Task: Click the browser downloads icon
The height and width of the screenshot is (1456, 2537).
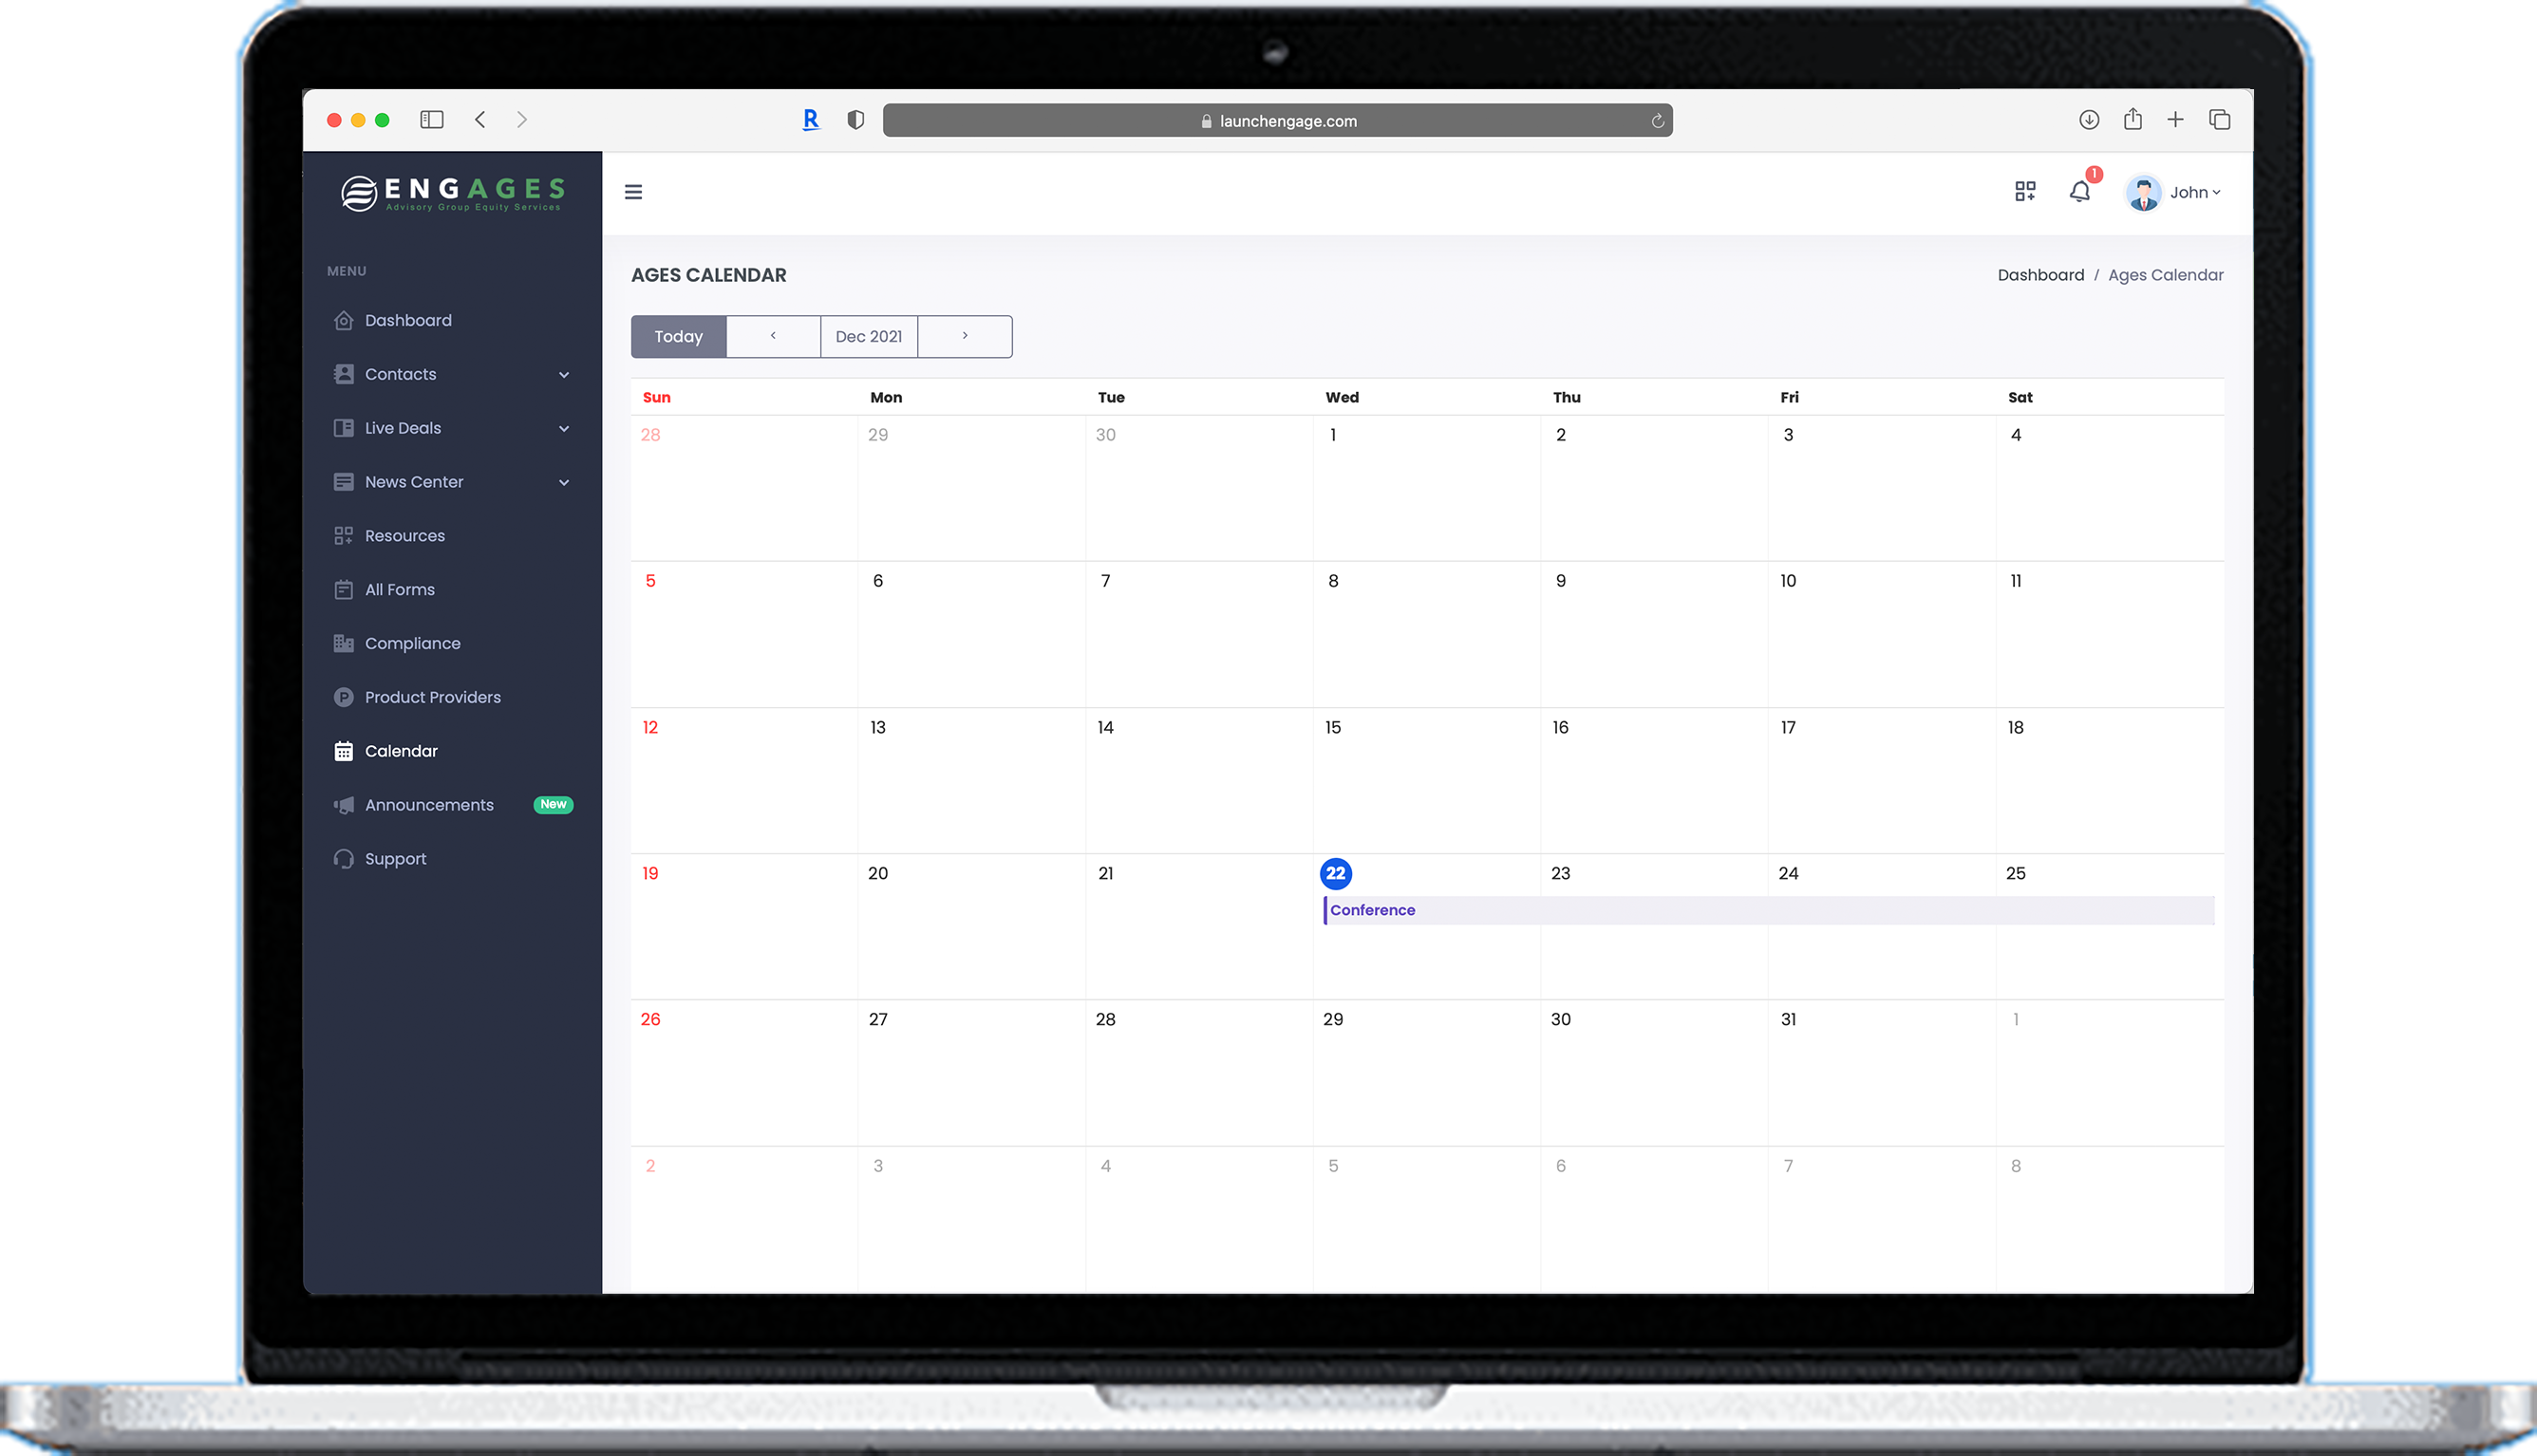Action: pyautogui.click(x=2089, y=120)
